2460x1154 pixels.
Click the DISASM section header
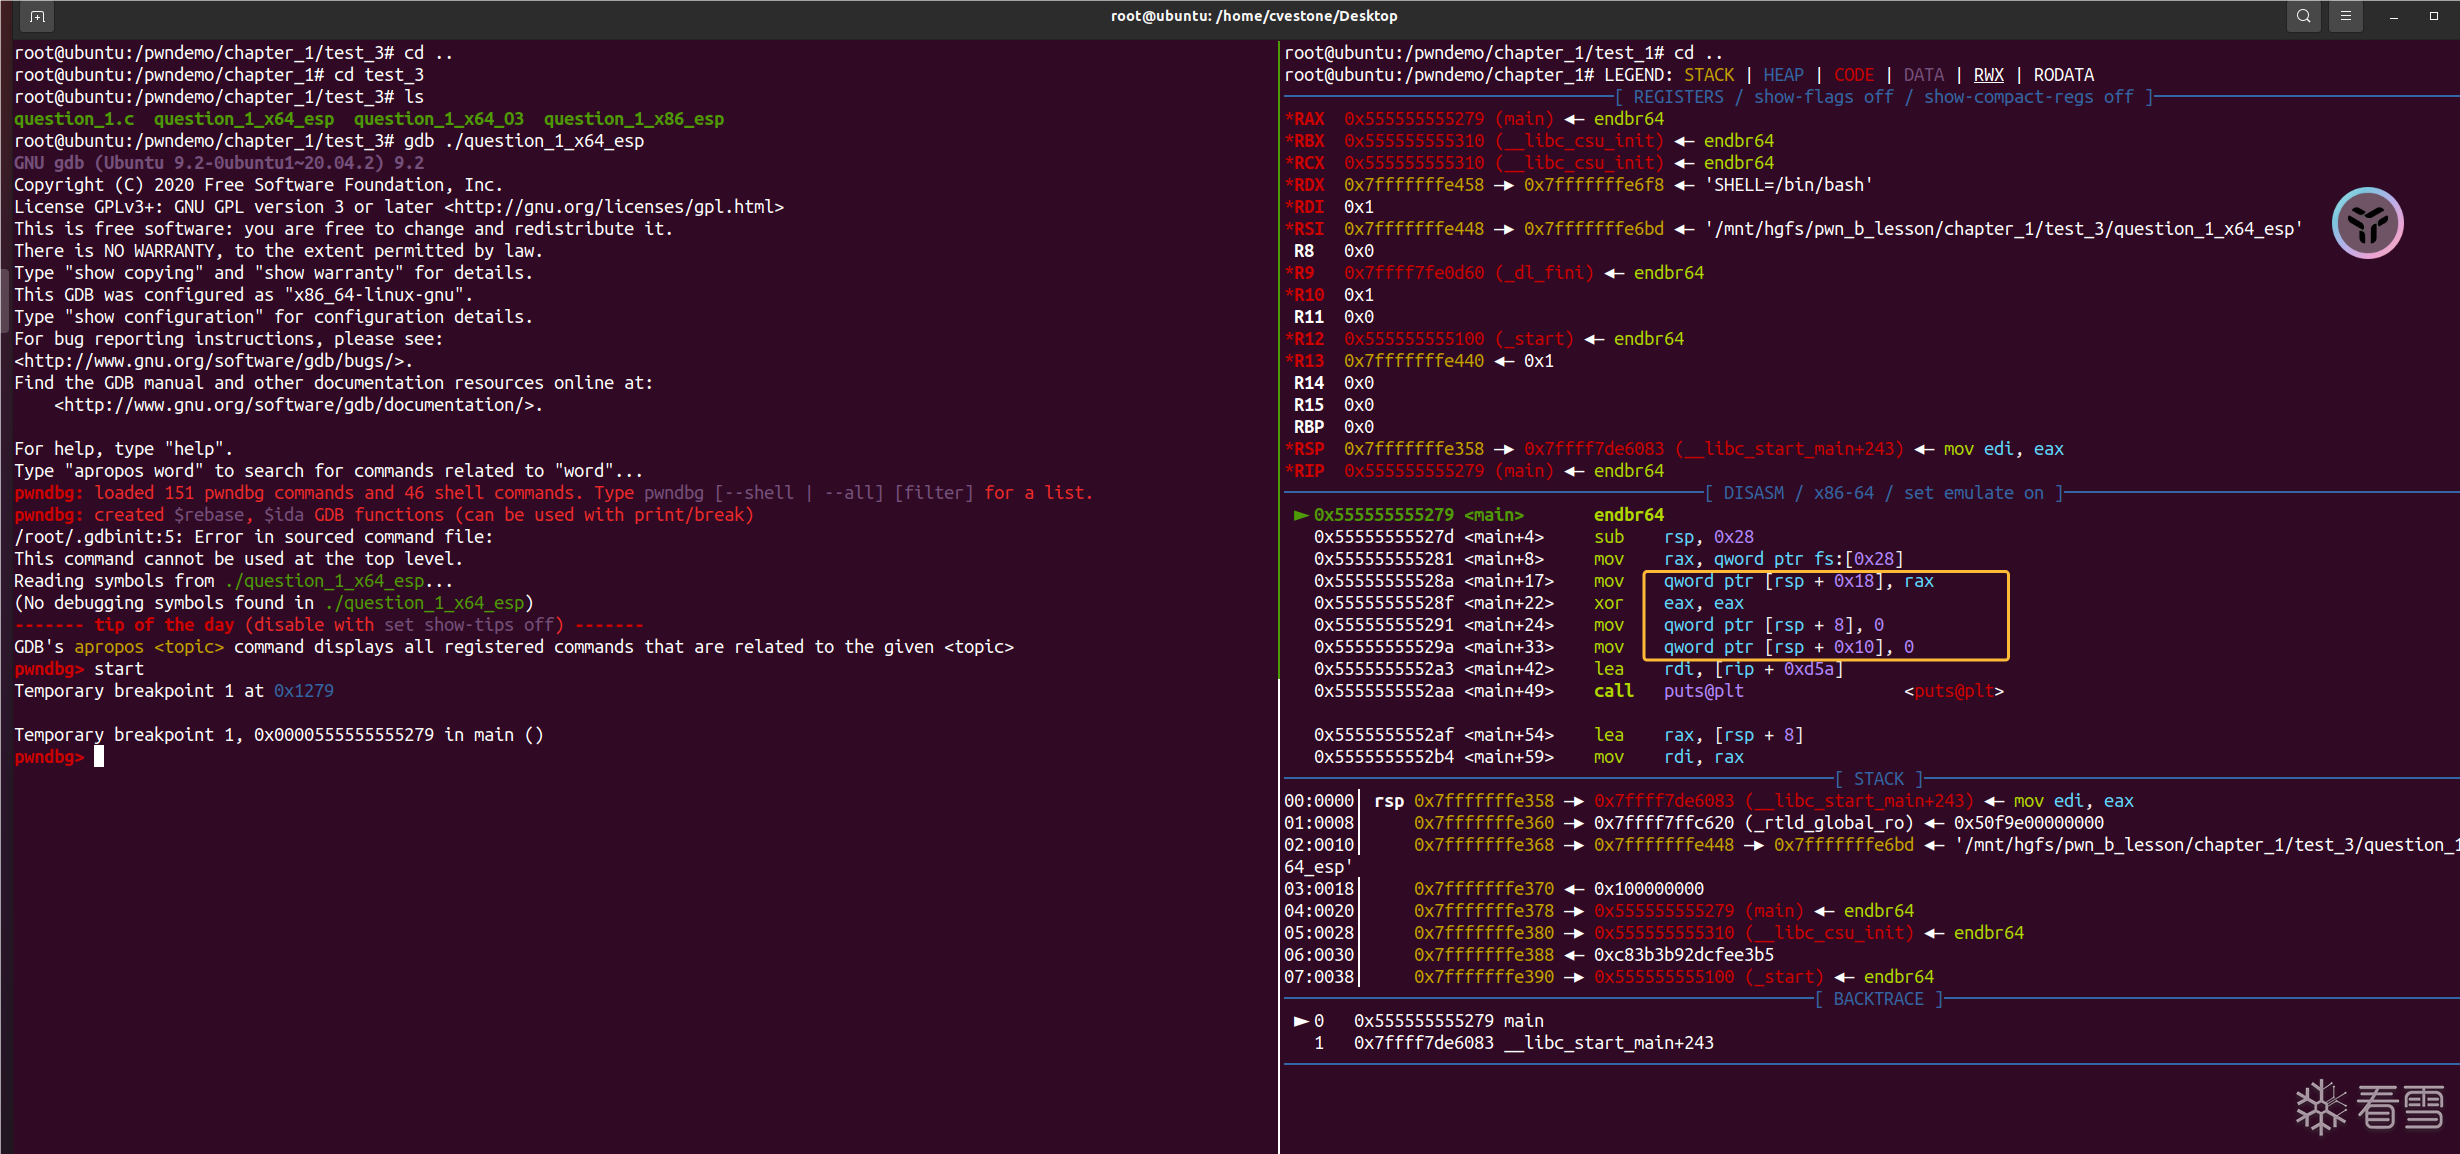(x=1753, y=493)
